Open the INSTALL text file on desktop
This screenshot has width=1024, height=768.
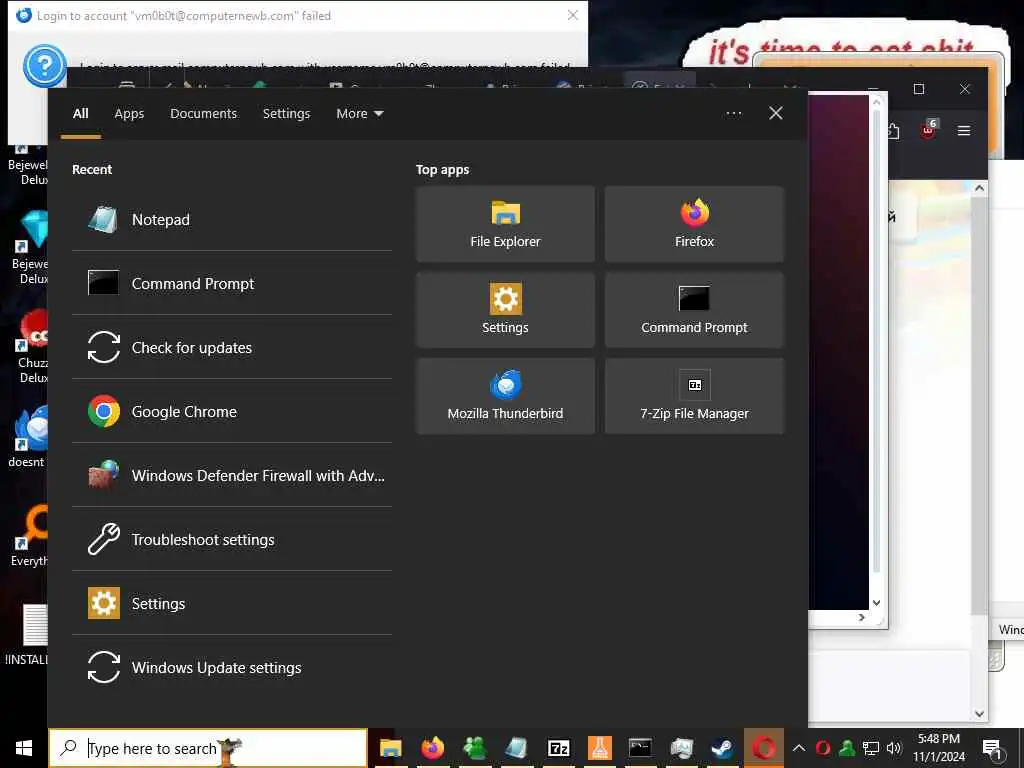pos(27,633)
